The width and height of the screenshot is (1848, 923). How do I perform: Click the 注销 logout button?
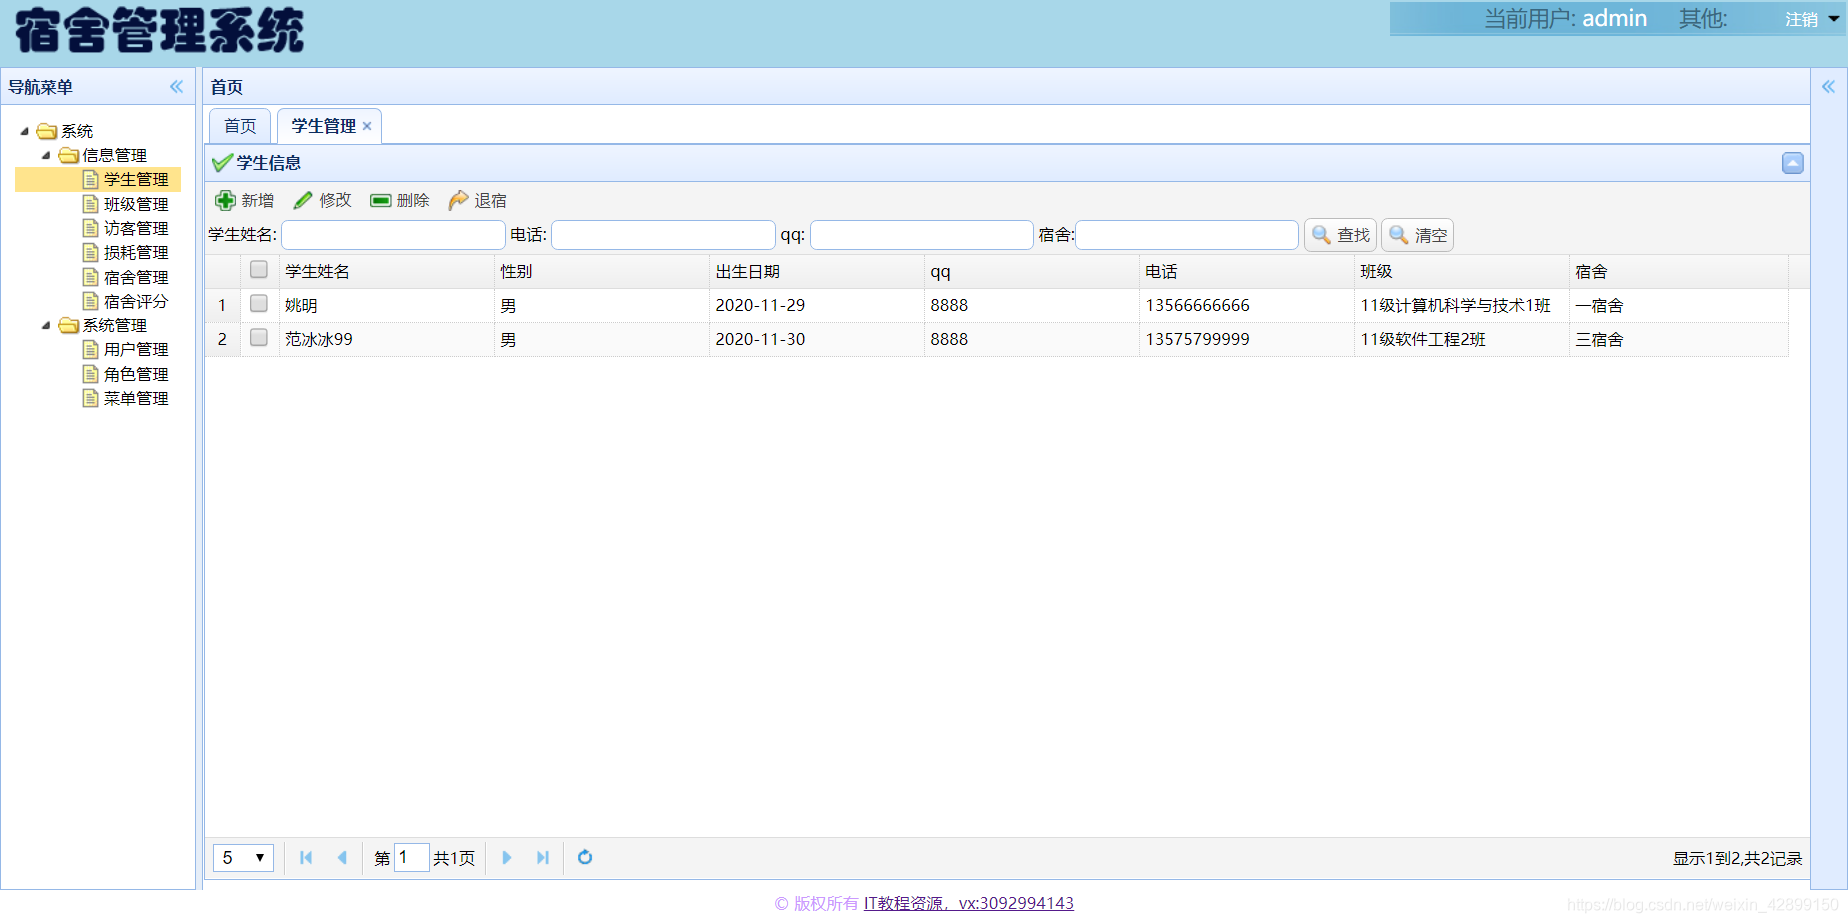(x=1801, y=19)
